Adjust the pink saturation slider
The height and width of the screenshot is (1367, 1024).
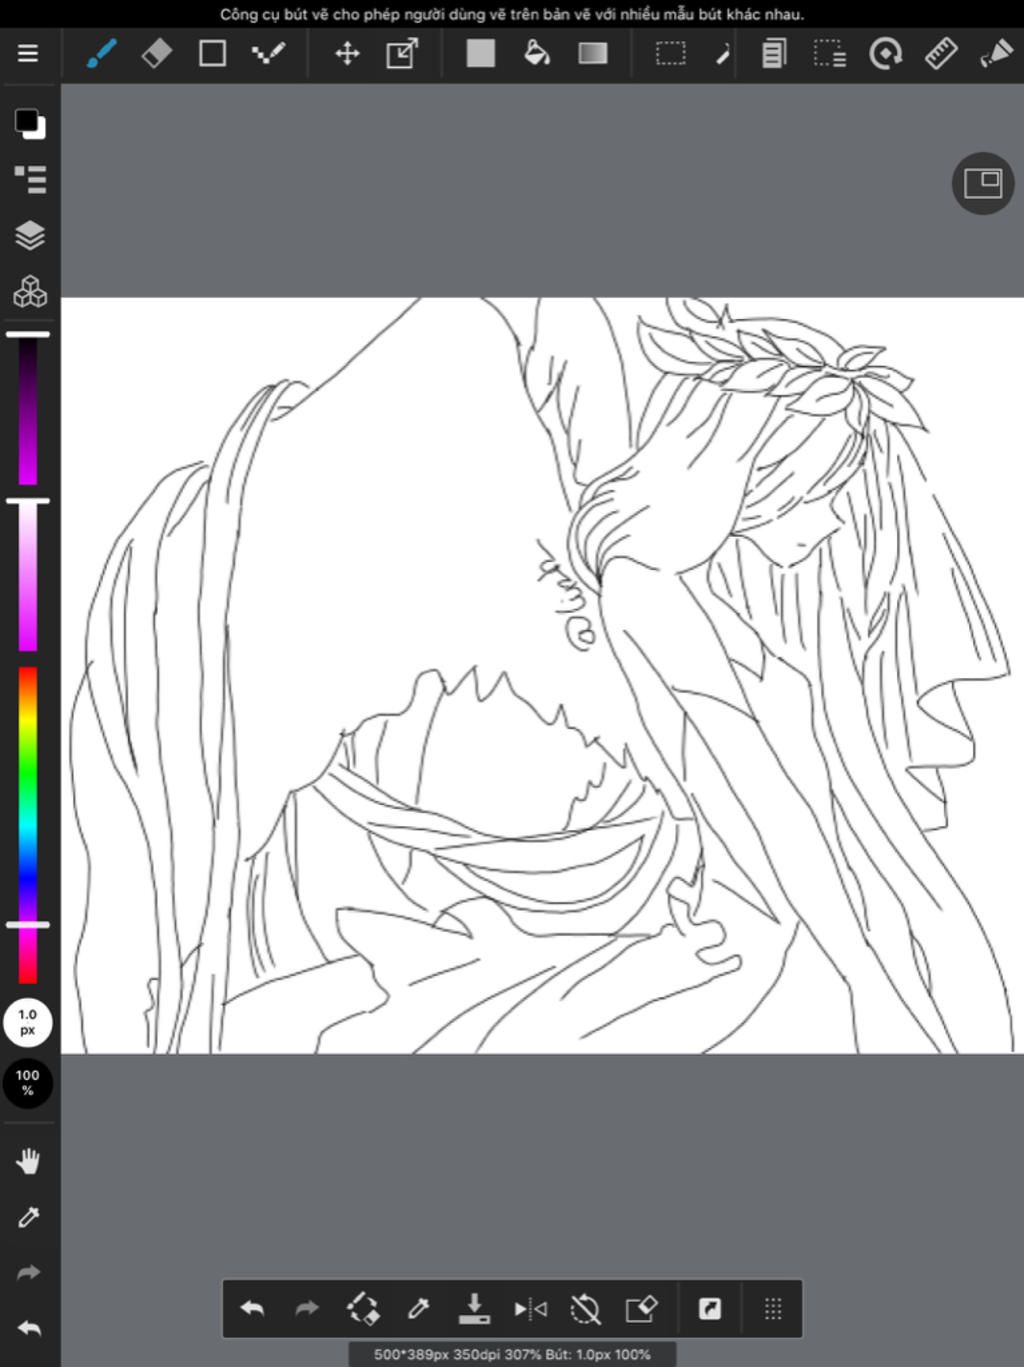tap(28, 575)
